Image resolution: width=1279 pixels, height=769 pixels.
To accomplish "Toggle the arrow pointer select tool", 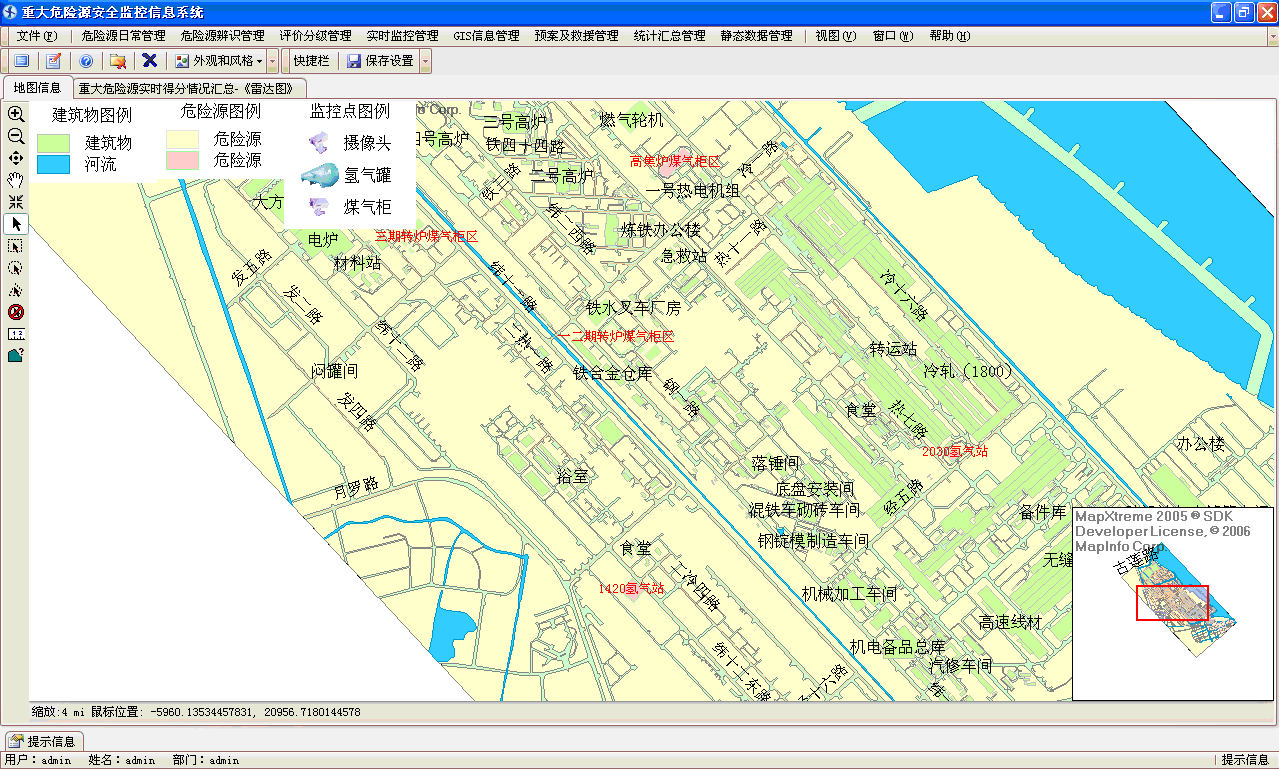I will point(16,224).
